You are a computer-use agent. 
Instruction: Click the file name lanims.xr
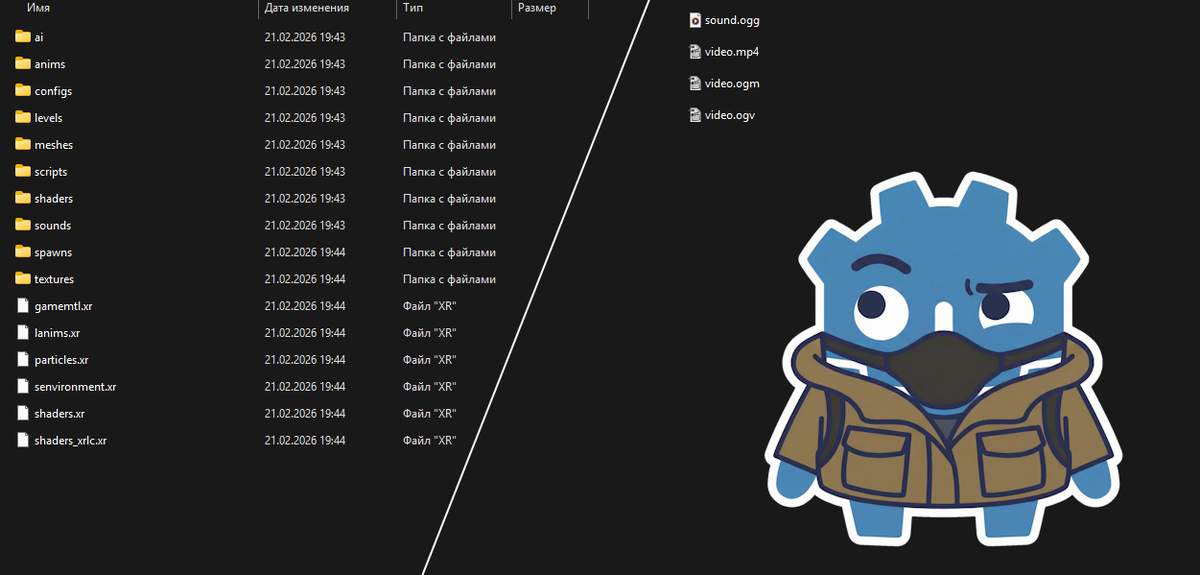coord(57,333)
